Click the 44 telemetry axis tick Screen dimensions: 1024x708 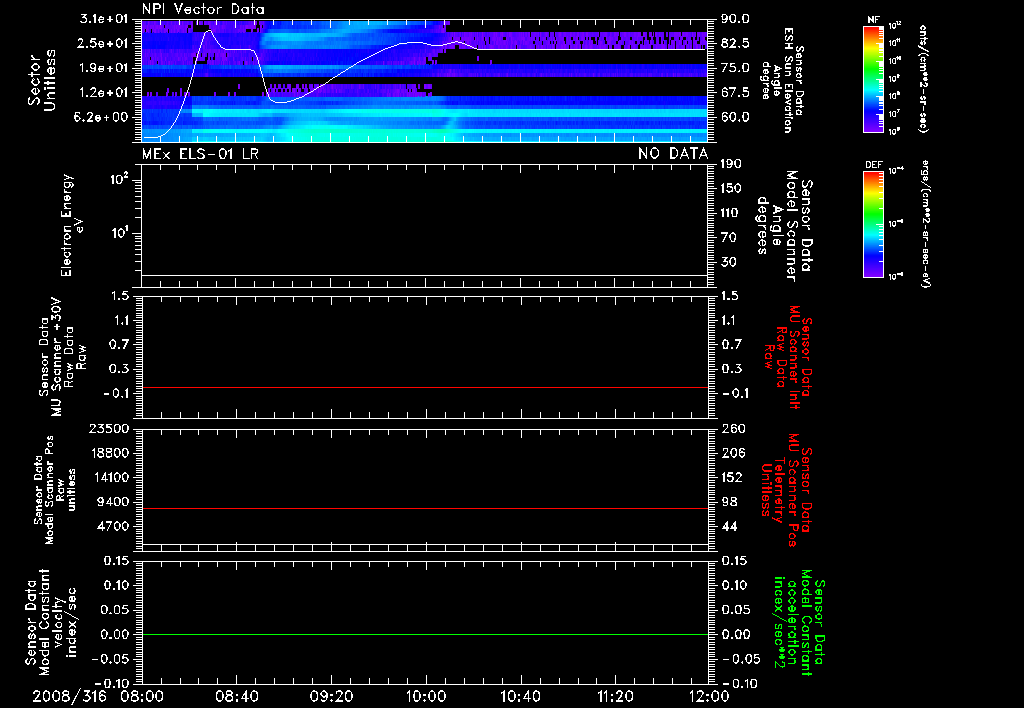[x=729, y=526]
